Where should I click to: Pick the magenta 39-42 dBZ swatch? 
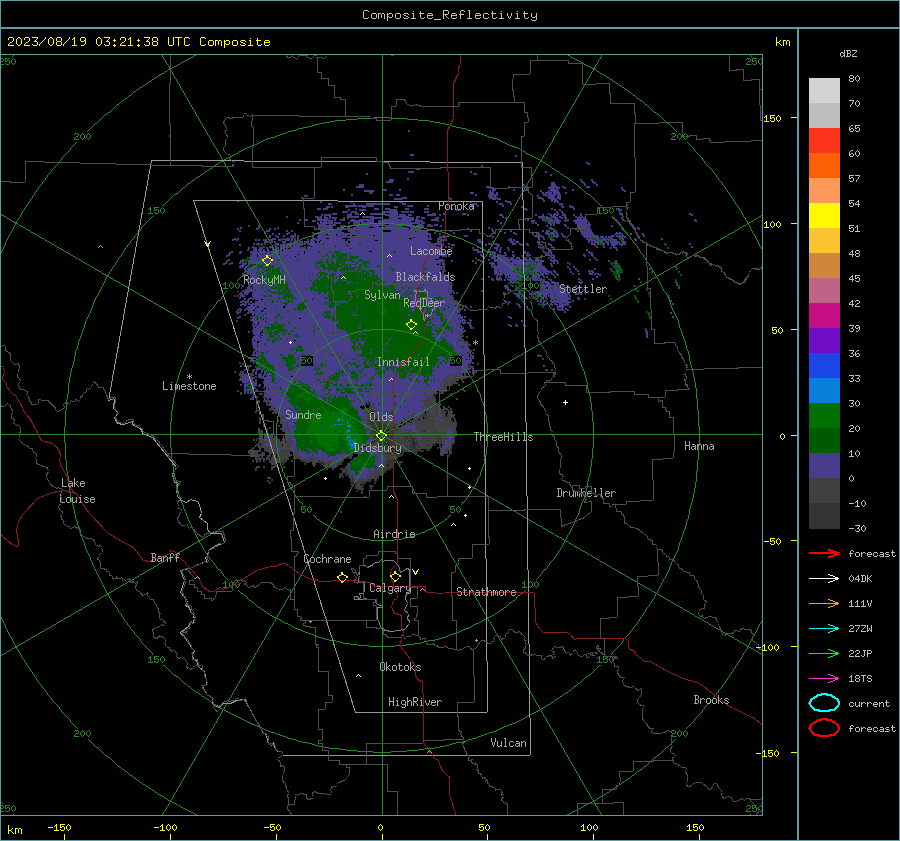coord(824,315)
